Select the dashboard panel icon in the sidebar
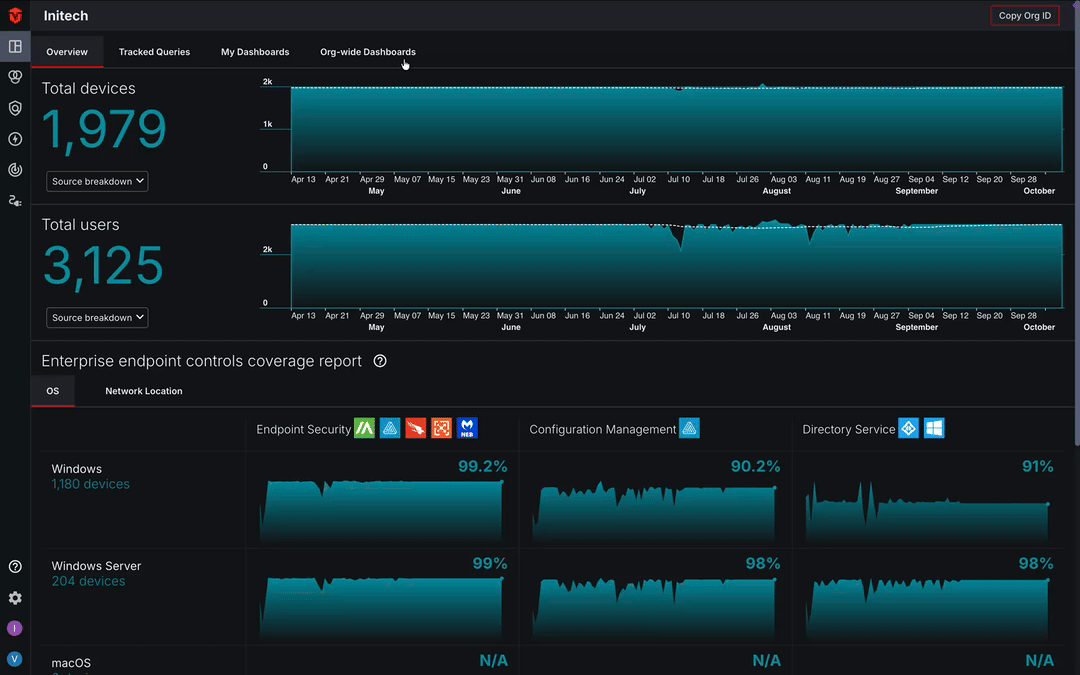This screenshot has width=1080, height=675. point(14,46)
